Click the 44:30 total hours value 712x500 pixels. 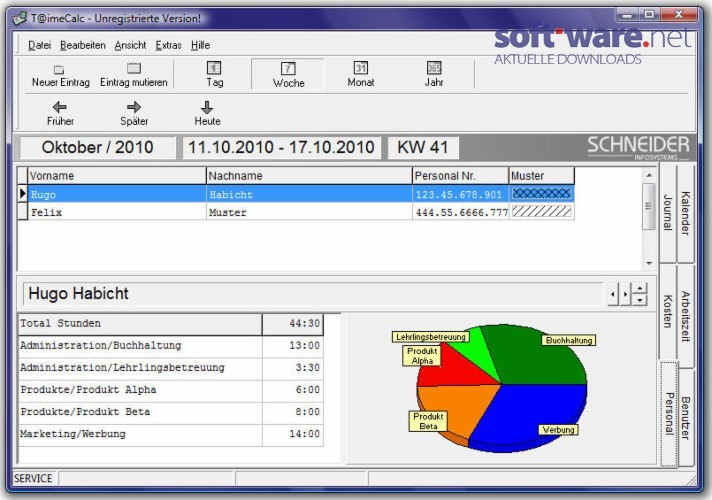[304, 324]
